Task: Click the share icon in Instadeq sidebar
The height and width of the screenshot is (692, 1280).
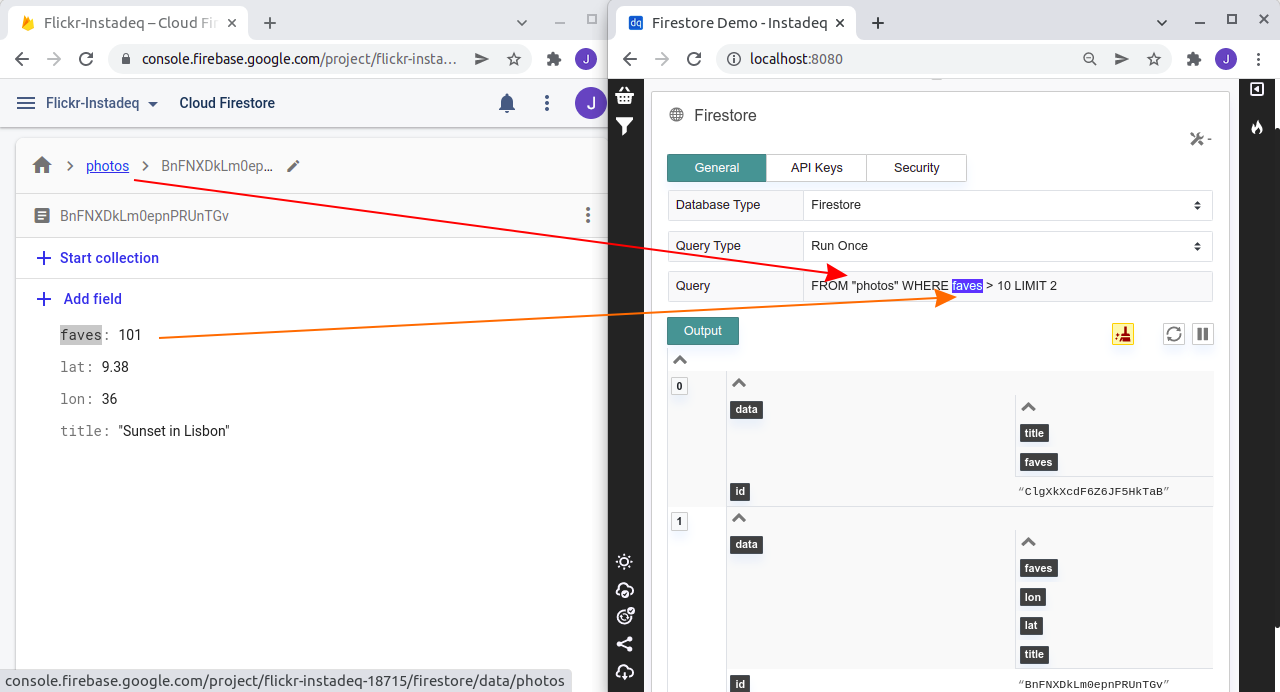Action: tap(625, 644)
